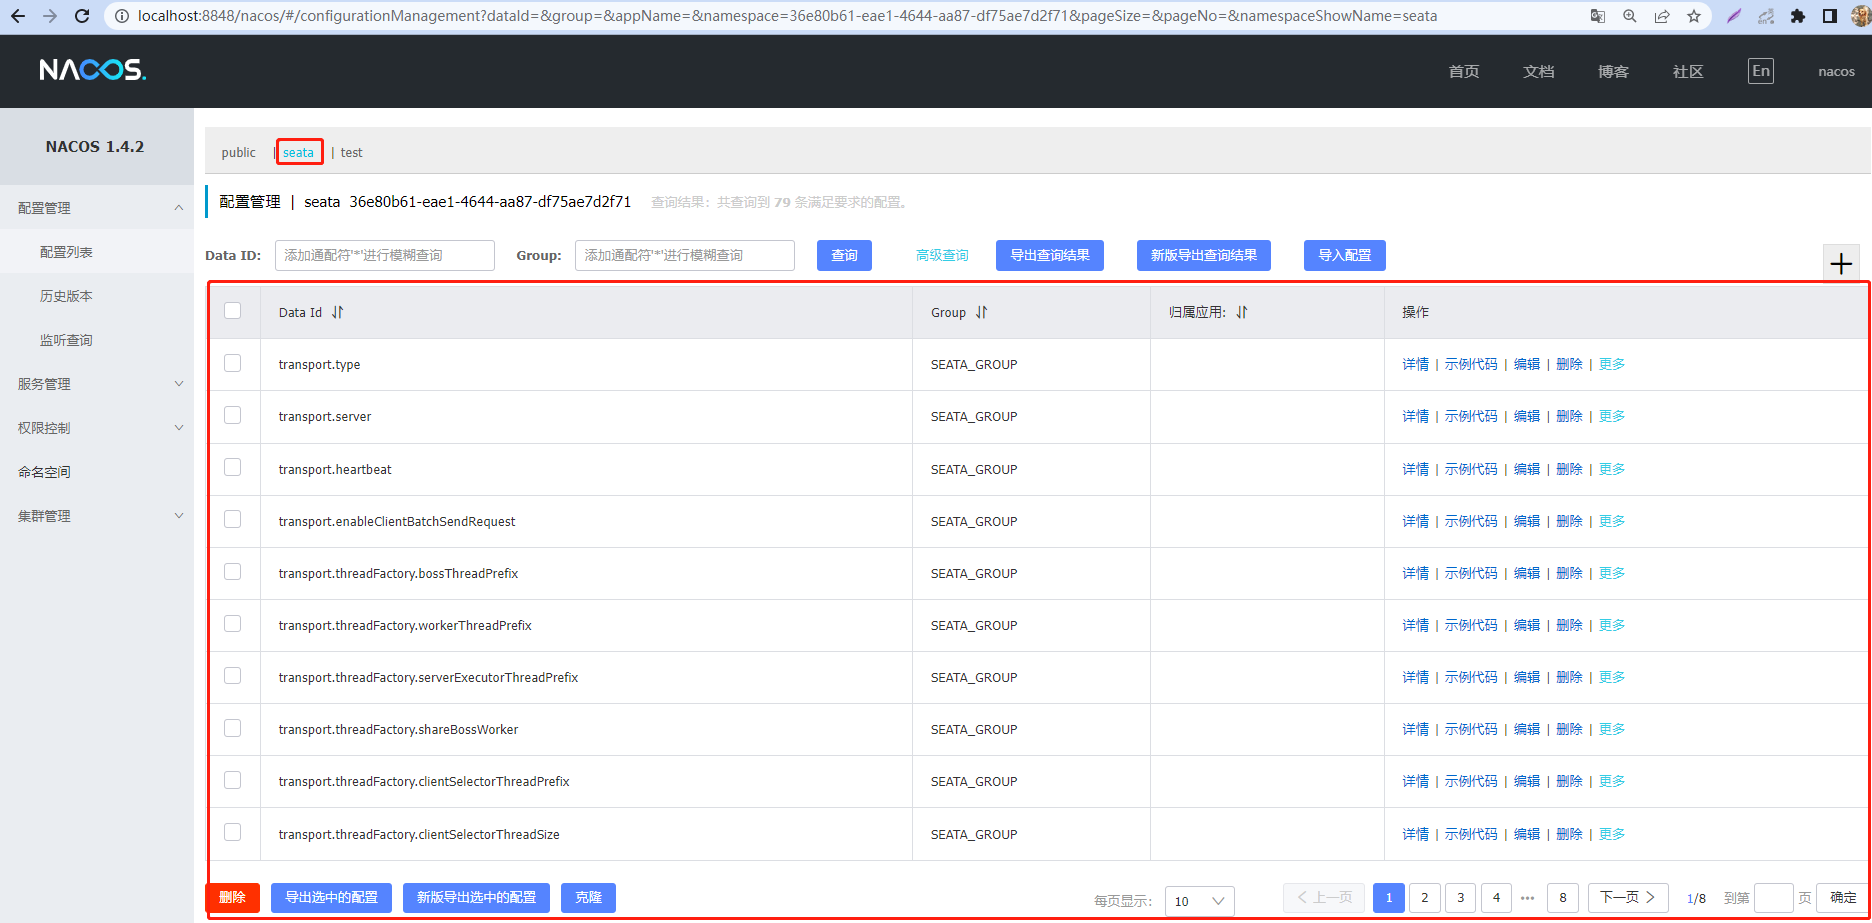
Task: Click the site info icon in address bar
Action: pos(122,16)
